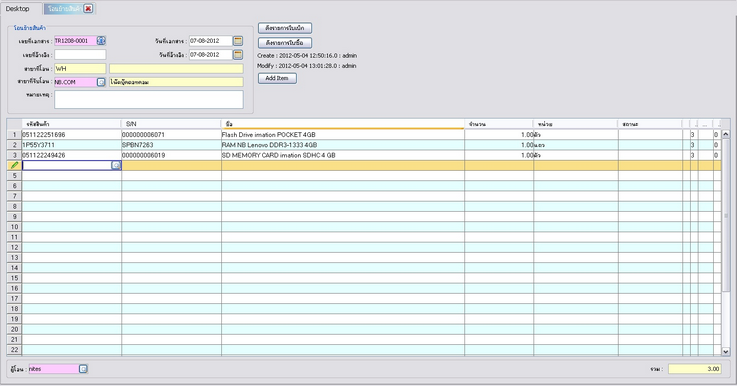737x386 pixels.
Task: Click the grid scrollbar down arrow
Action: [726, 351]
